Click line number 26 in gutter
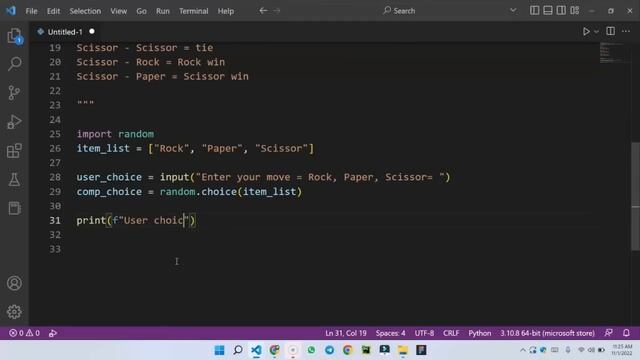This screenshot has height=360, width=640. coord(55,149)
